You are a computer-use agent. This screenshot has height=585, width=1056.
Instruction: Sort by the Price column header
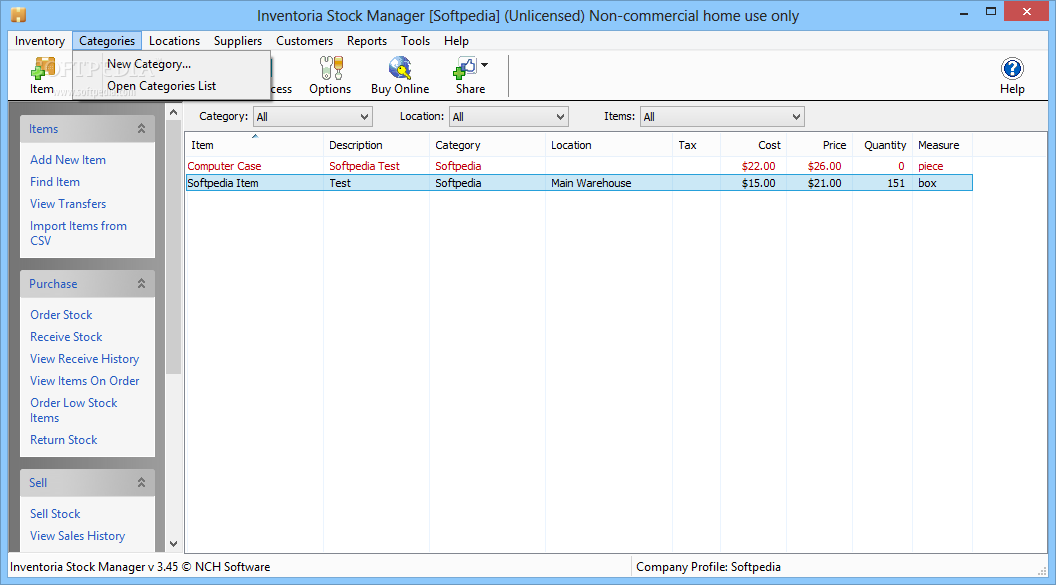coord(819,145)
